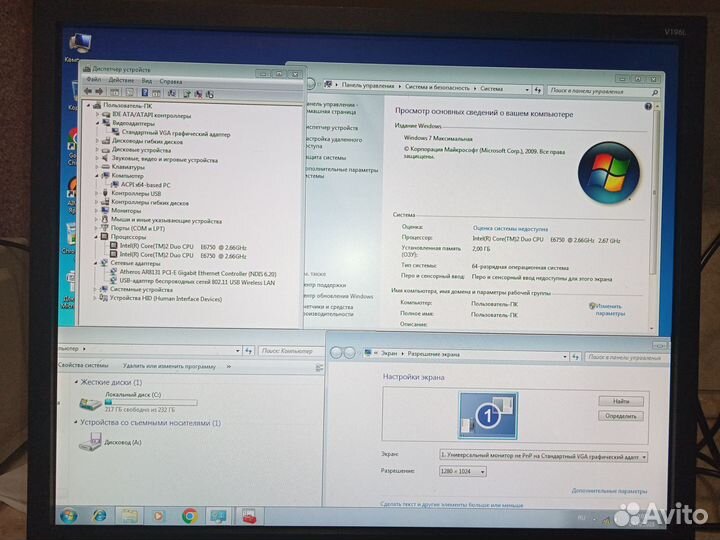The width and height of the screenshot is (720, 540).
Task: Open Экран monitor selection dropdown
Action: 543,456
